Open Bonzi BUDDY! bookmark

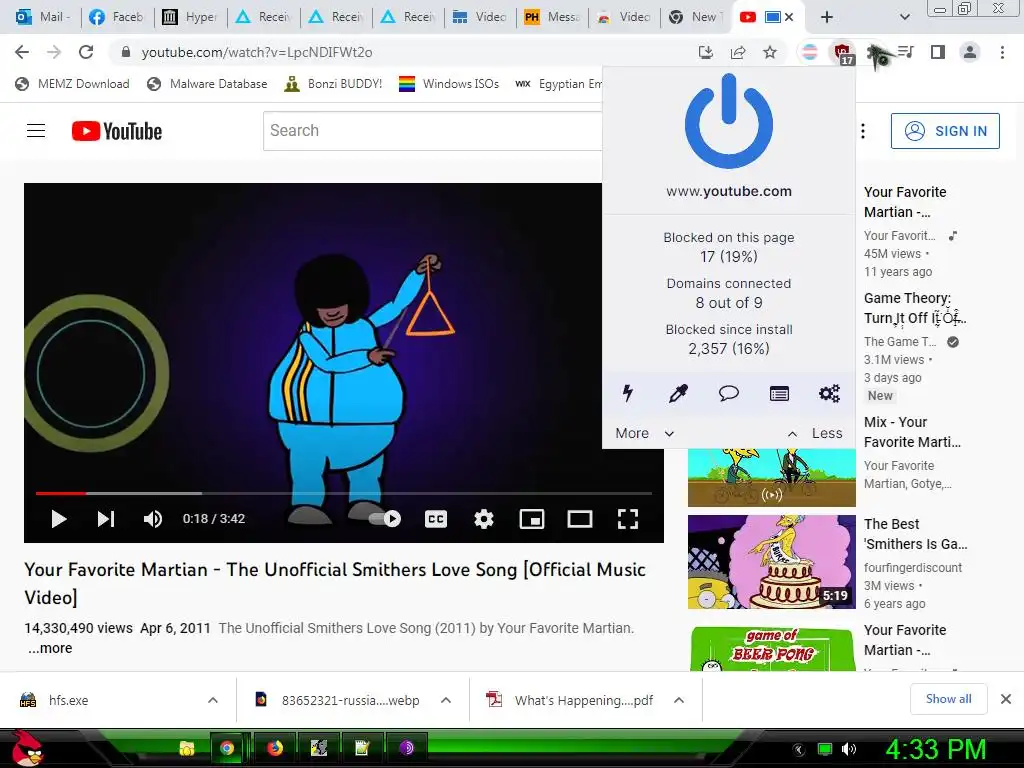click(334, 84)
